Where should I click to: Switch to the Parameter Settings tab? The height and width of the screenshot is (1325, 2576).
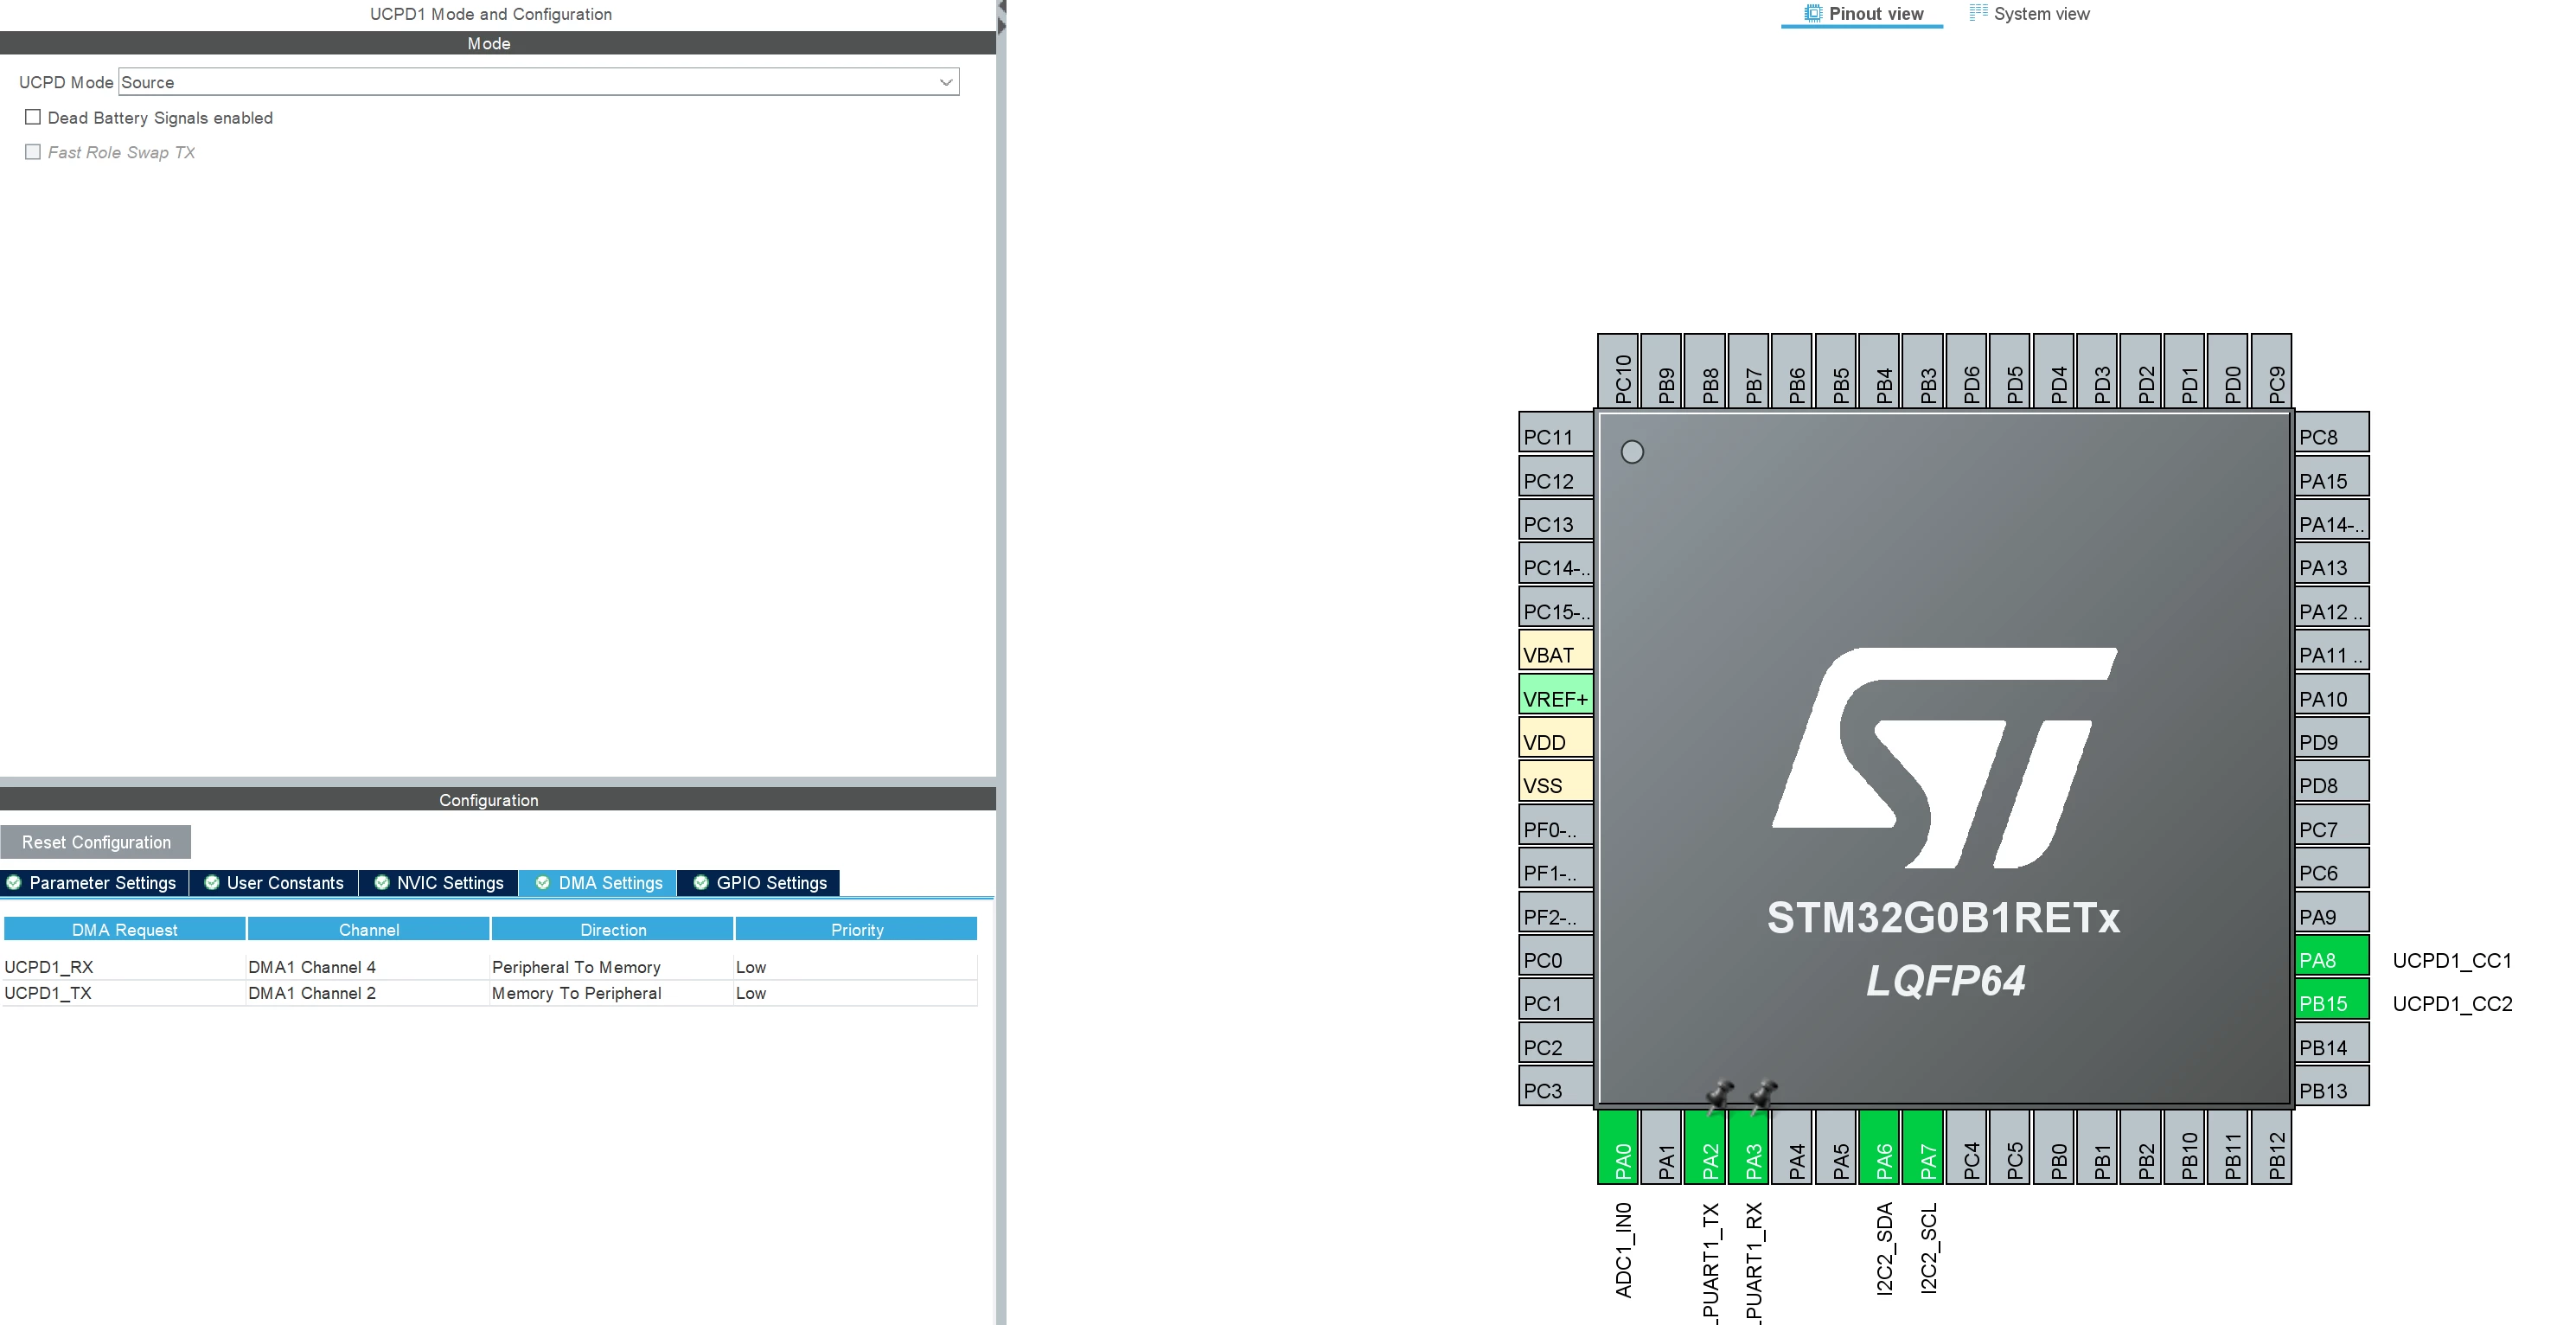click(93, 883)
